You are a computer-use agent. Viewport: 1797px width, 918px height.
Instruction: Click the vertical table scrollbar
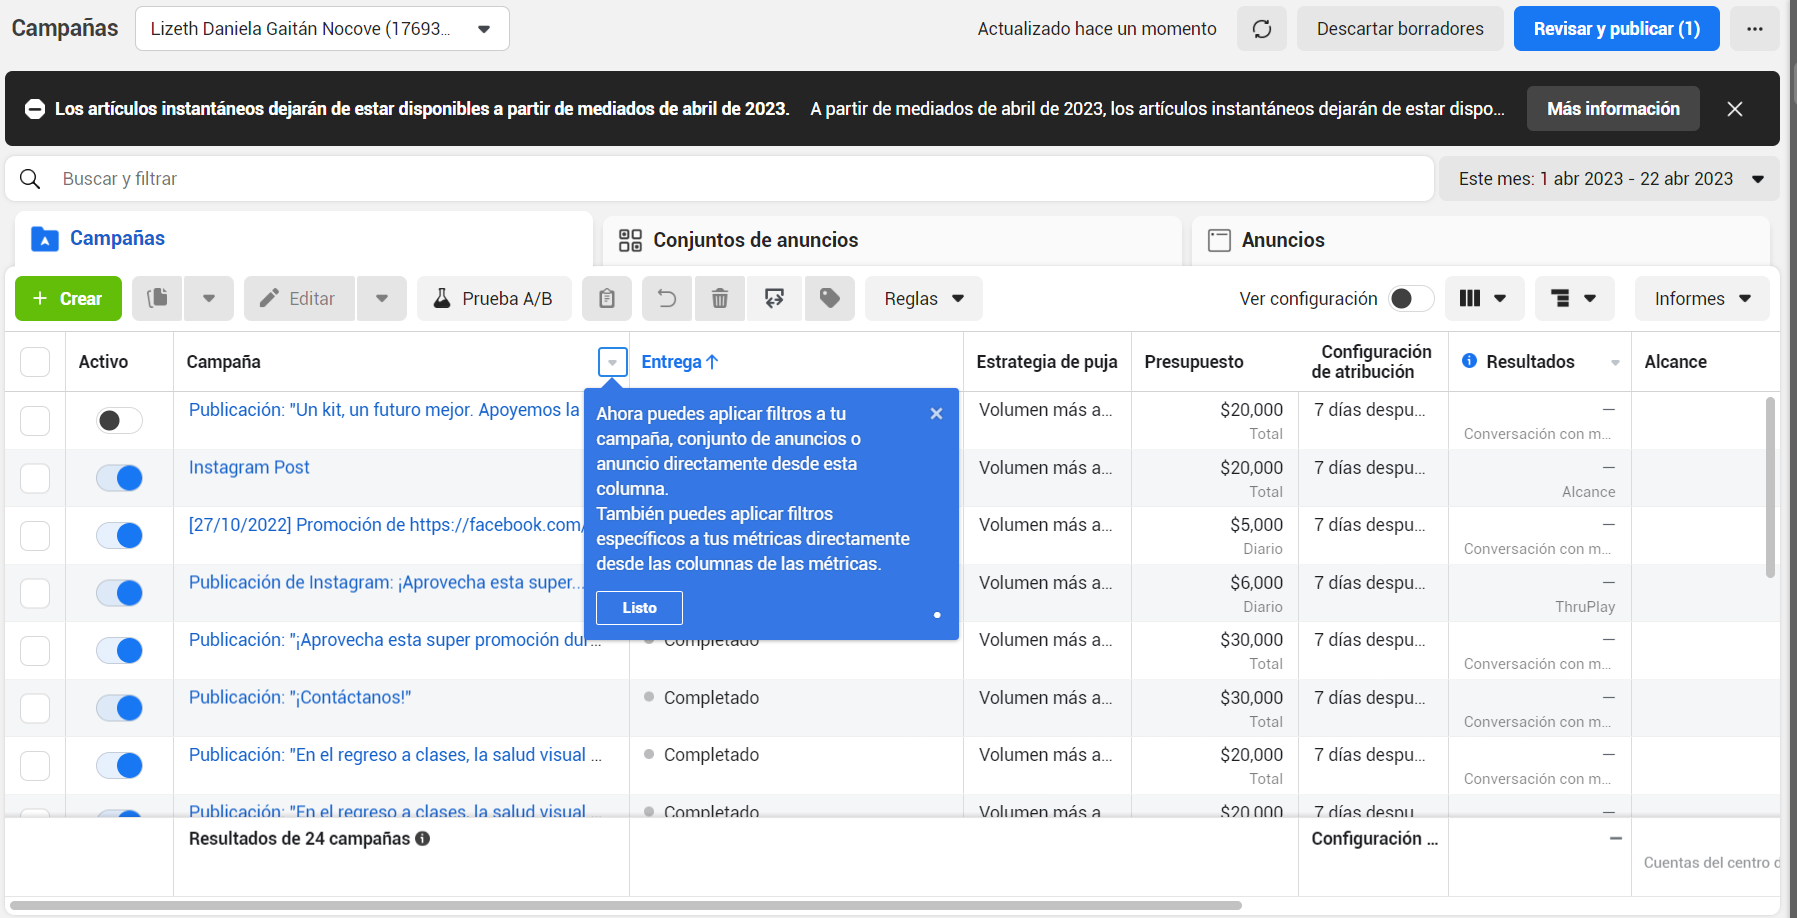point(1770,488)
